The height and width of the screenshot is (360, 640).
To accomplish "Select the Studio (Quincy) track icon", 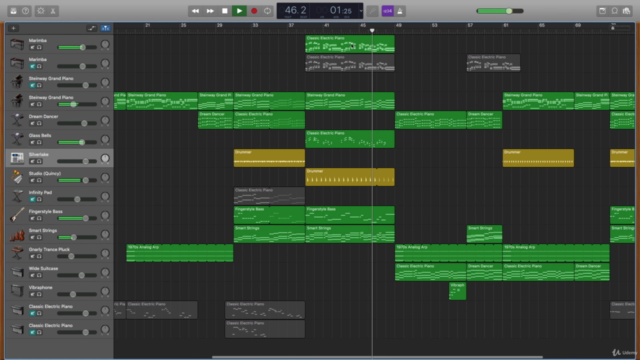I will point(17,177).
